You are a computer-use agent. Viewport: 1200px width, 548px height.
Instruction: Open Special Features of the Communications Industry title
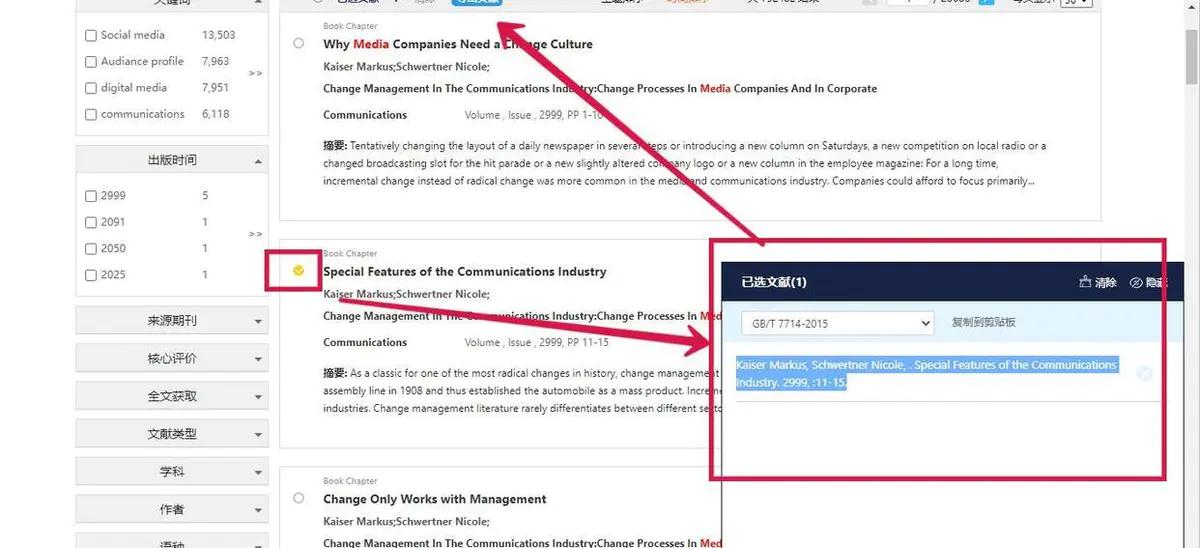464,272
